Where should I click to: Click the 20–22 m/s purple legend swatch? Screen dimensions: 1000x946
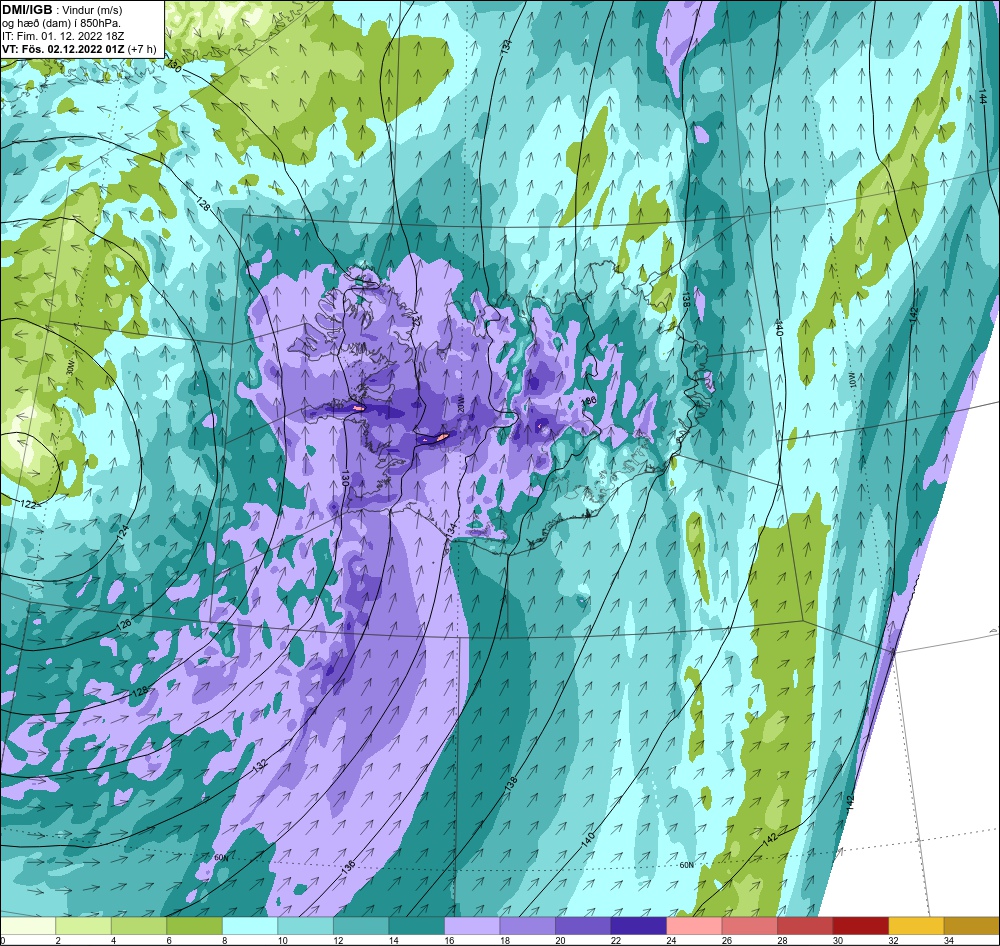tap(583, 925)
